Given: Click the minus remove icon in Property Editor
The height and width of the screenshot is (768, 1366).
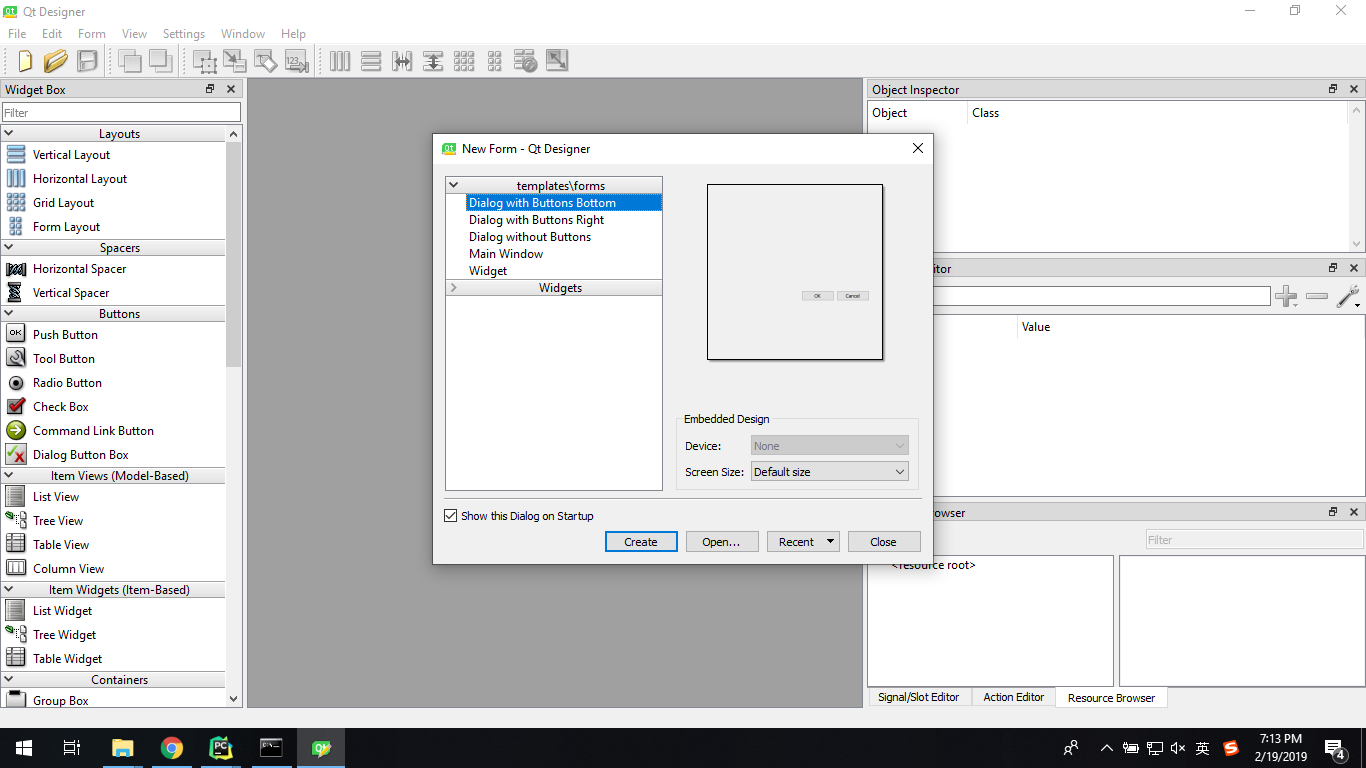Looking at the screenshot, I should pyautogui.click(x=1317, y=297).
